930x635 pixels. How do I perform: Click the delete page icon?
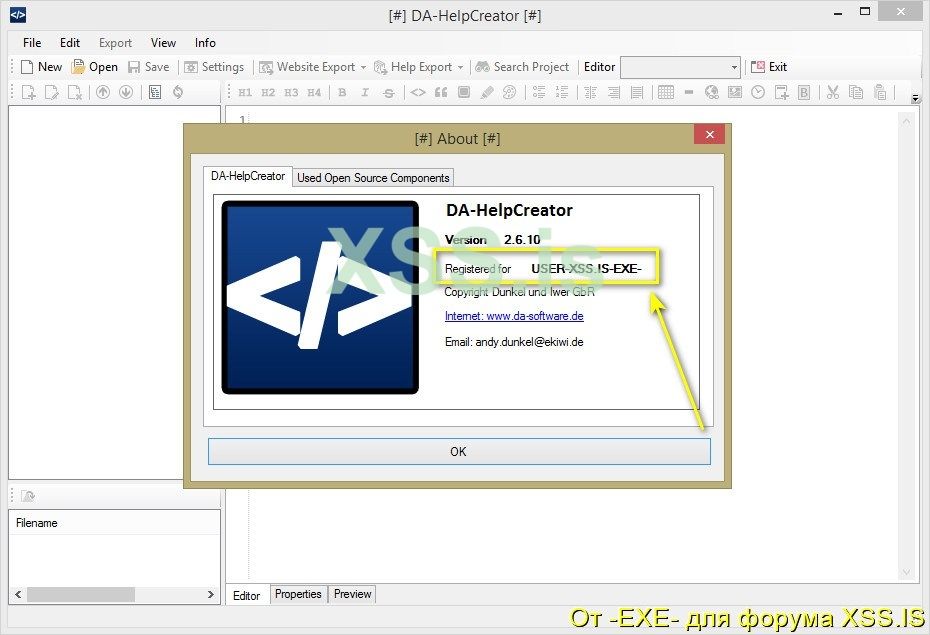[75, 92]
